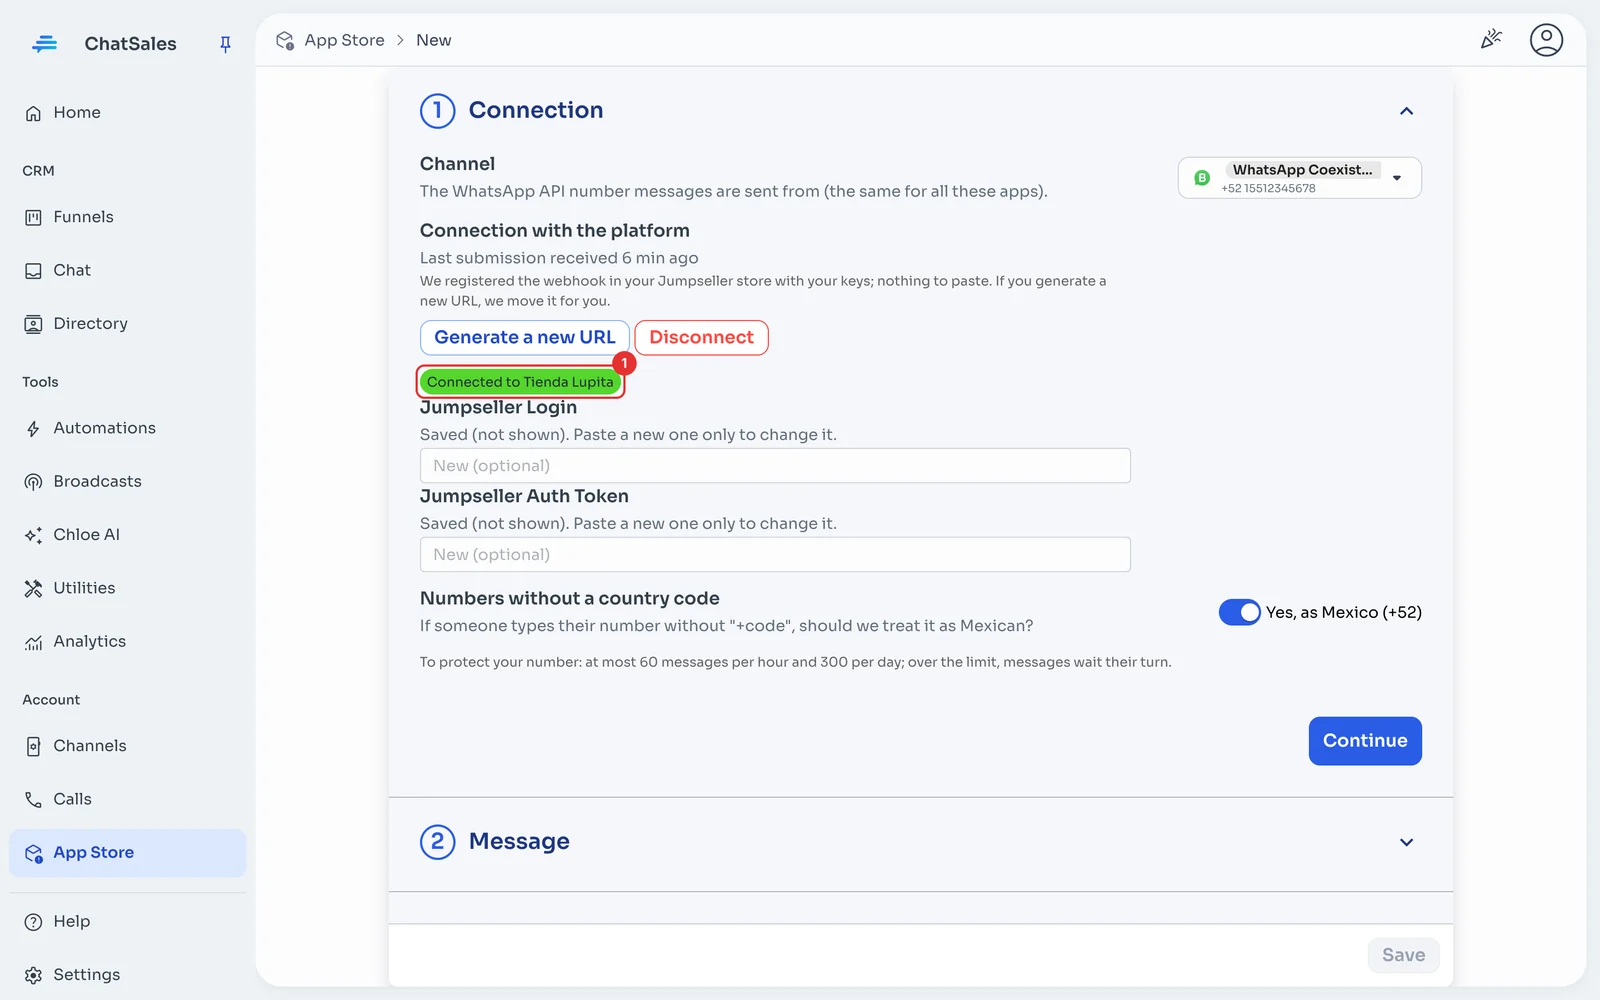This screenshot has width=1600, height=1000.
Task: Collapse the Connection section chevron
Action: (1406, 111)
